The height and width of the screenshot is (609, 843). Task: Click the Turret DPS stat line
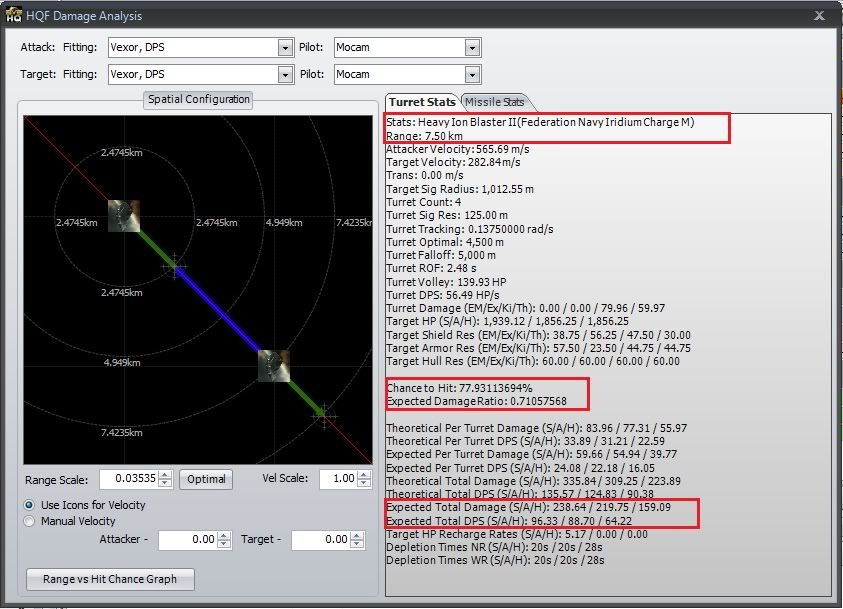click(442, 295)
